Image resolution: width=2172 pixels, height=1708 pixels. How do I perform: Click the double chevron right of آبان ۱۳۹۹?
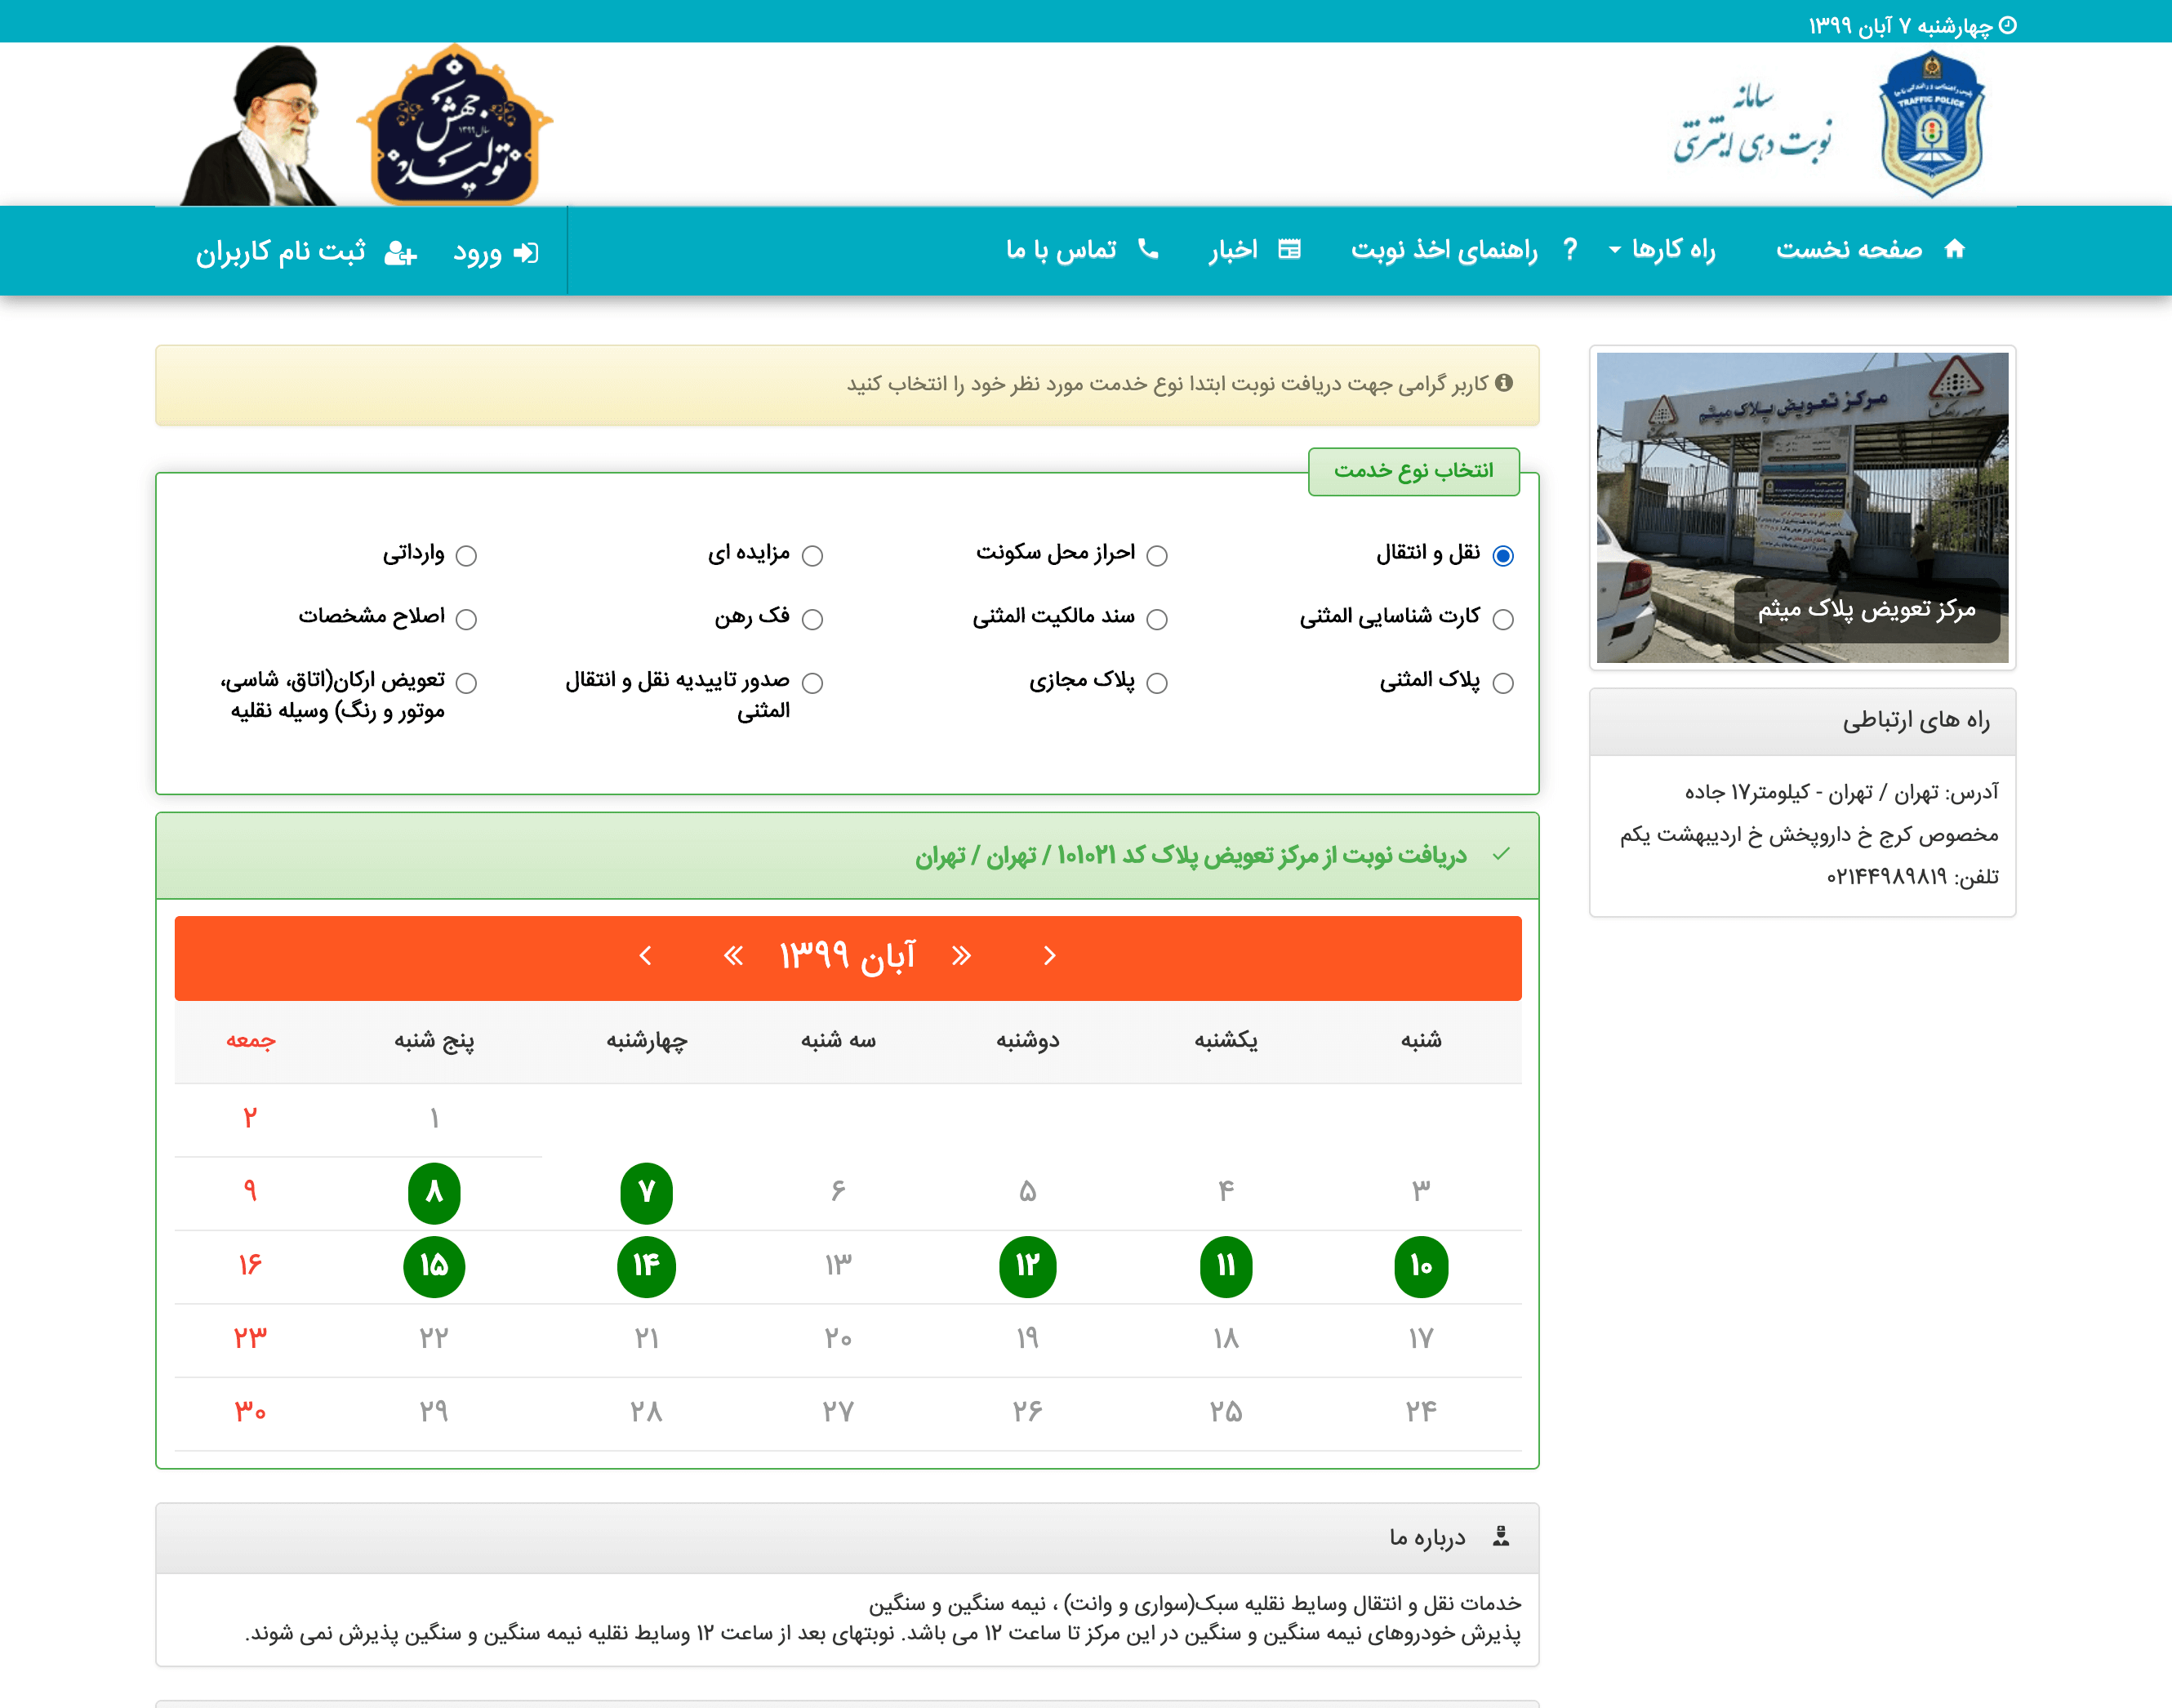click(961, 956)
